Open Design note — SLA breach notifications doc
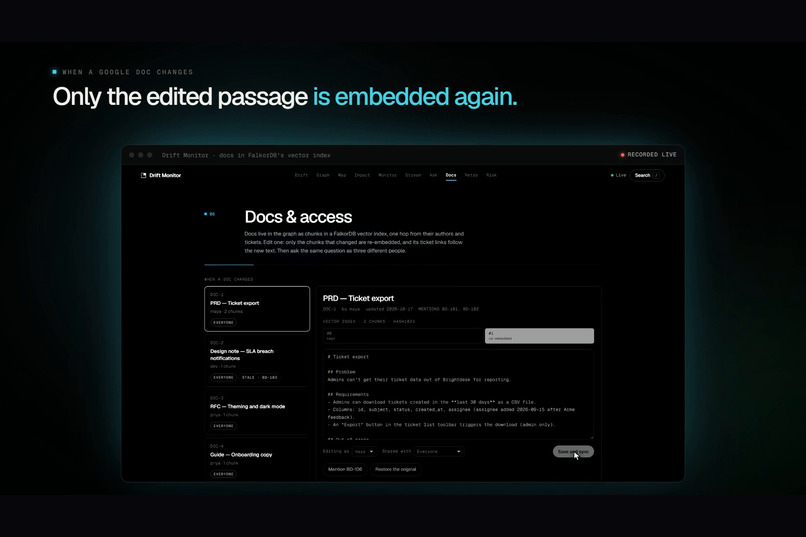The width and height of the screenshot is (806, 537). pyautogui.click(x=257, y=361)
